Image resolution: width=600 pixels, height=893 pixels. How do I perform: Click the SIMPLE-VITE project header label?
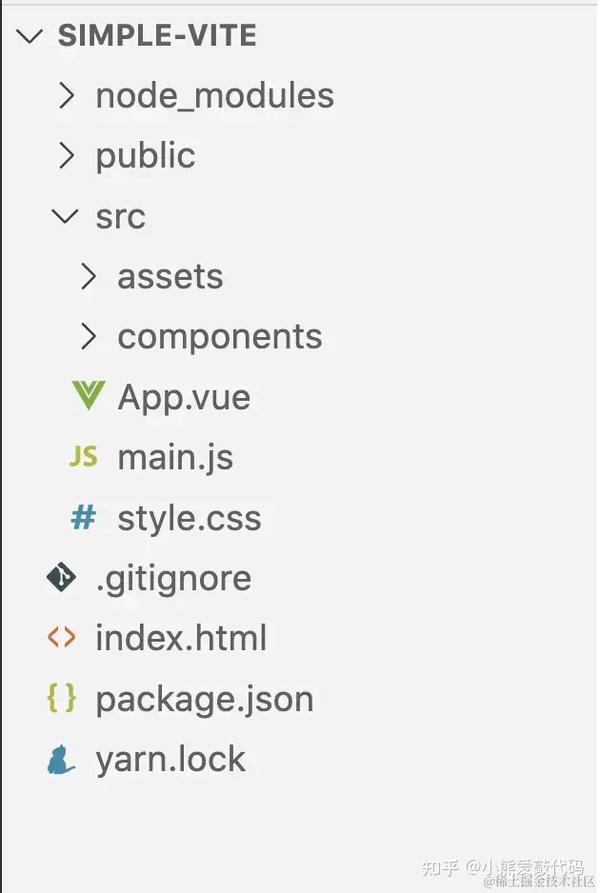157,36
